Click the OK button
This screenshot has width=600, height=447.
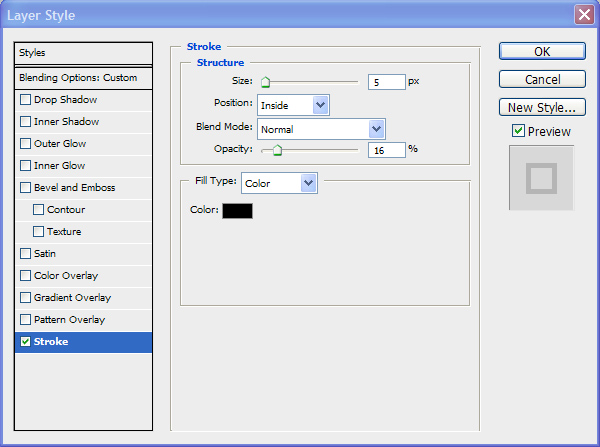coord(542,51)
